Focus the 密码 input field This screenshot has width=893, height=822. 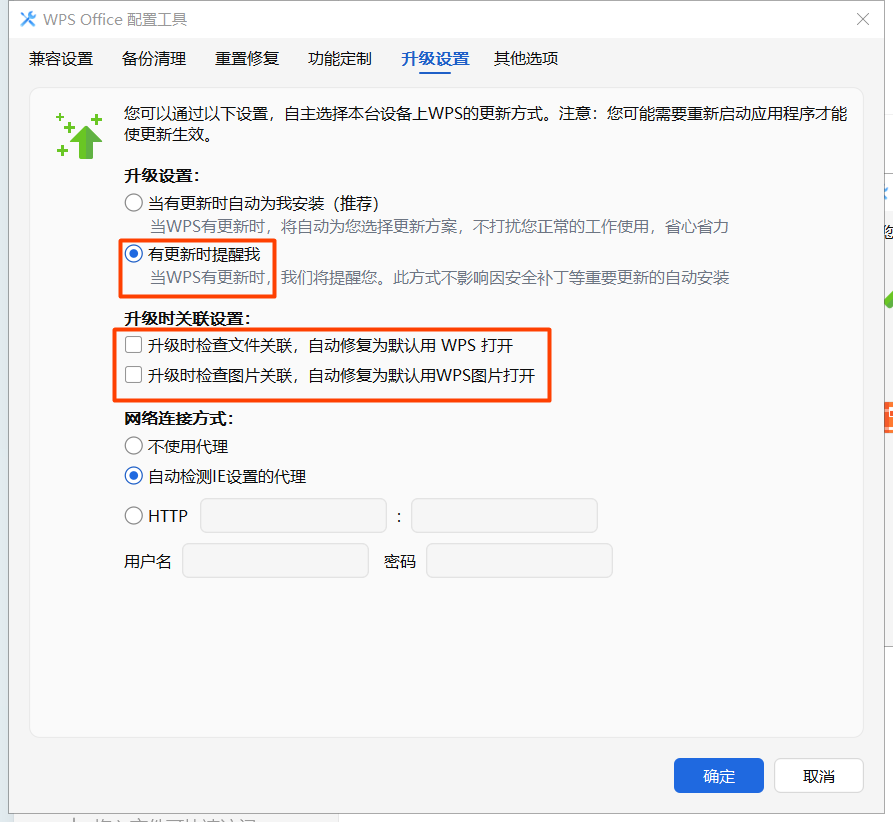coord(519,560)
